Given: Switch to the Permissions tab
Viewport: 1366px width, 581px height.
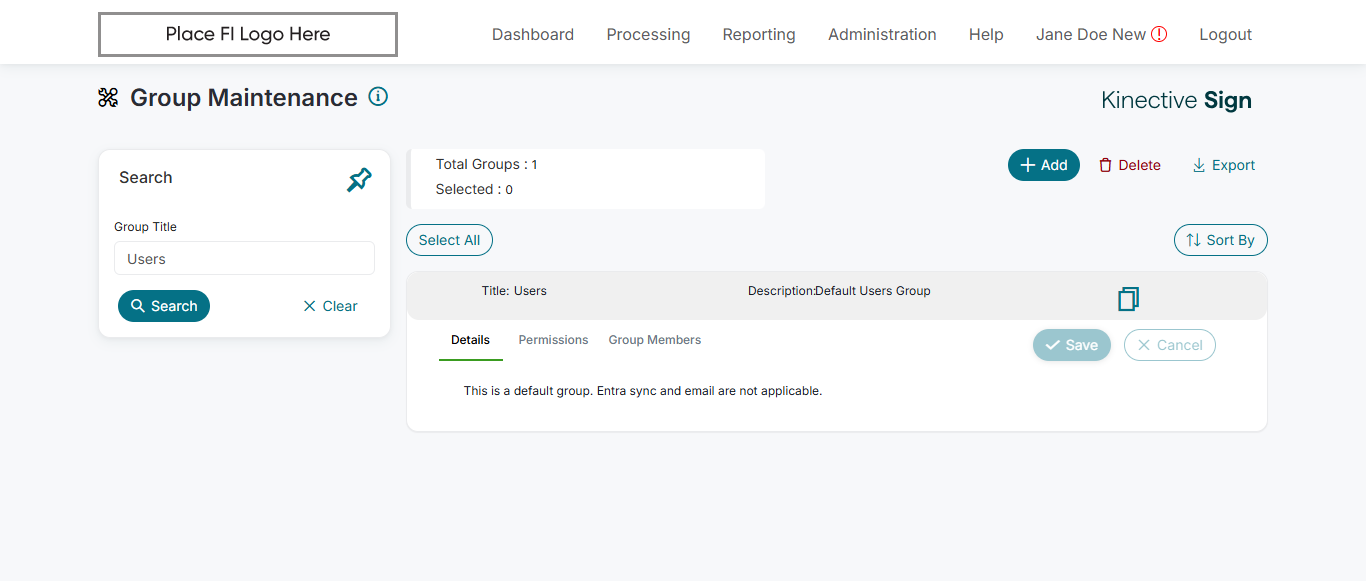Looking at the screenshot, I should coord(553,340).
